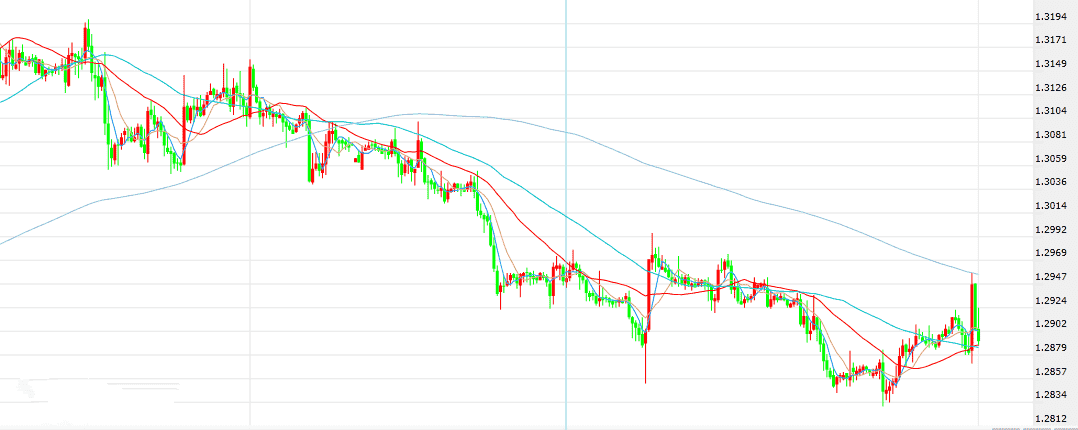
Task: Click the 1.3014 price axis label
Action: tap(1054, 206)
